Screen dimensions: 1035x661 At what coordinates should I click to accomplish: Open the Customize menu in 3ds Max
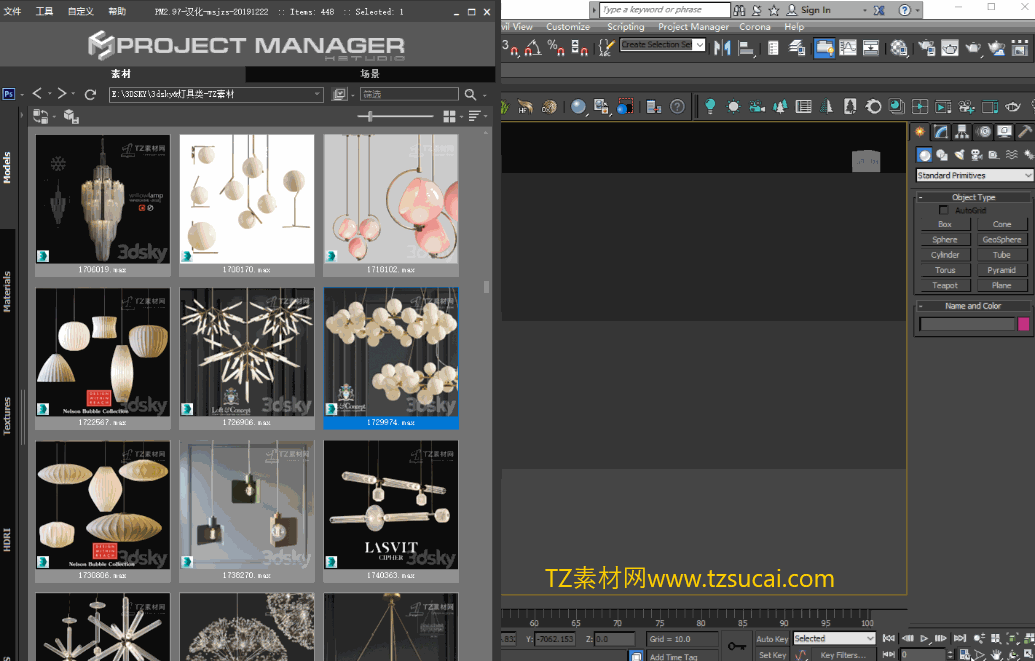pos(568,26)
